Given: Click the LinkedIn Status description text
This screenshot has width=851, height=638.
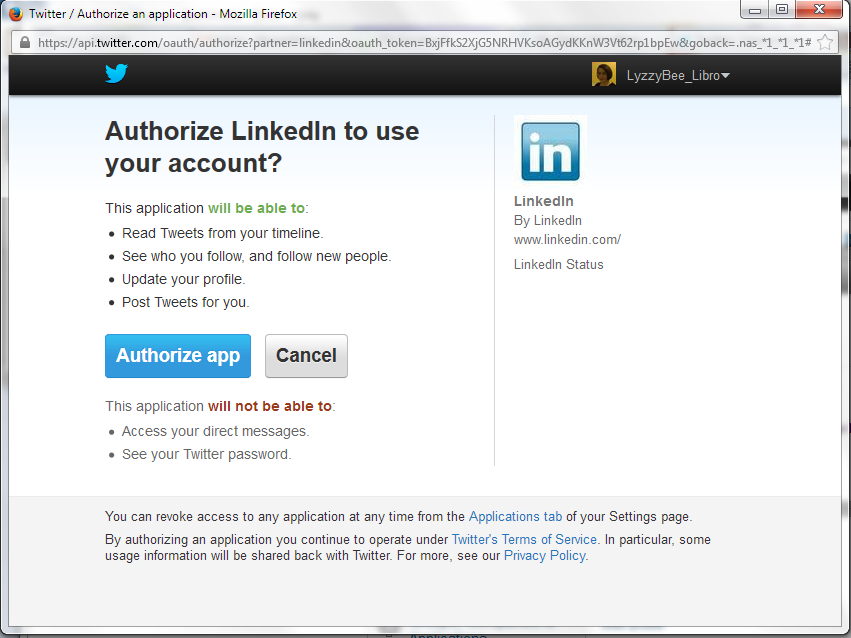Looking at the screenshot, I should (x=558, y=265).
